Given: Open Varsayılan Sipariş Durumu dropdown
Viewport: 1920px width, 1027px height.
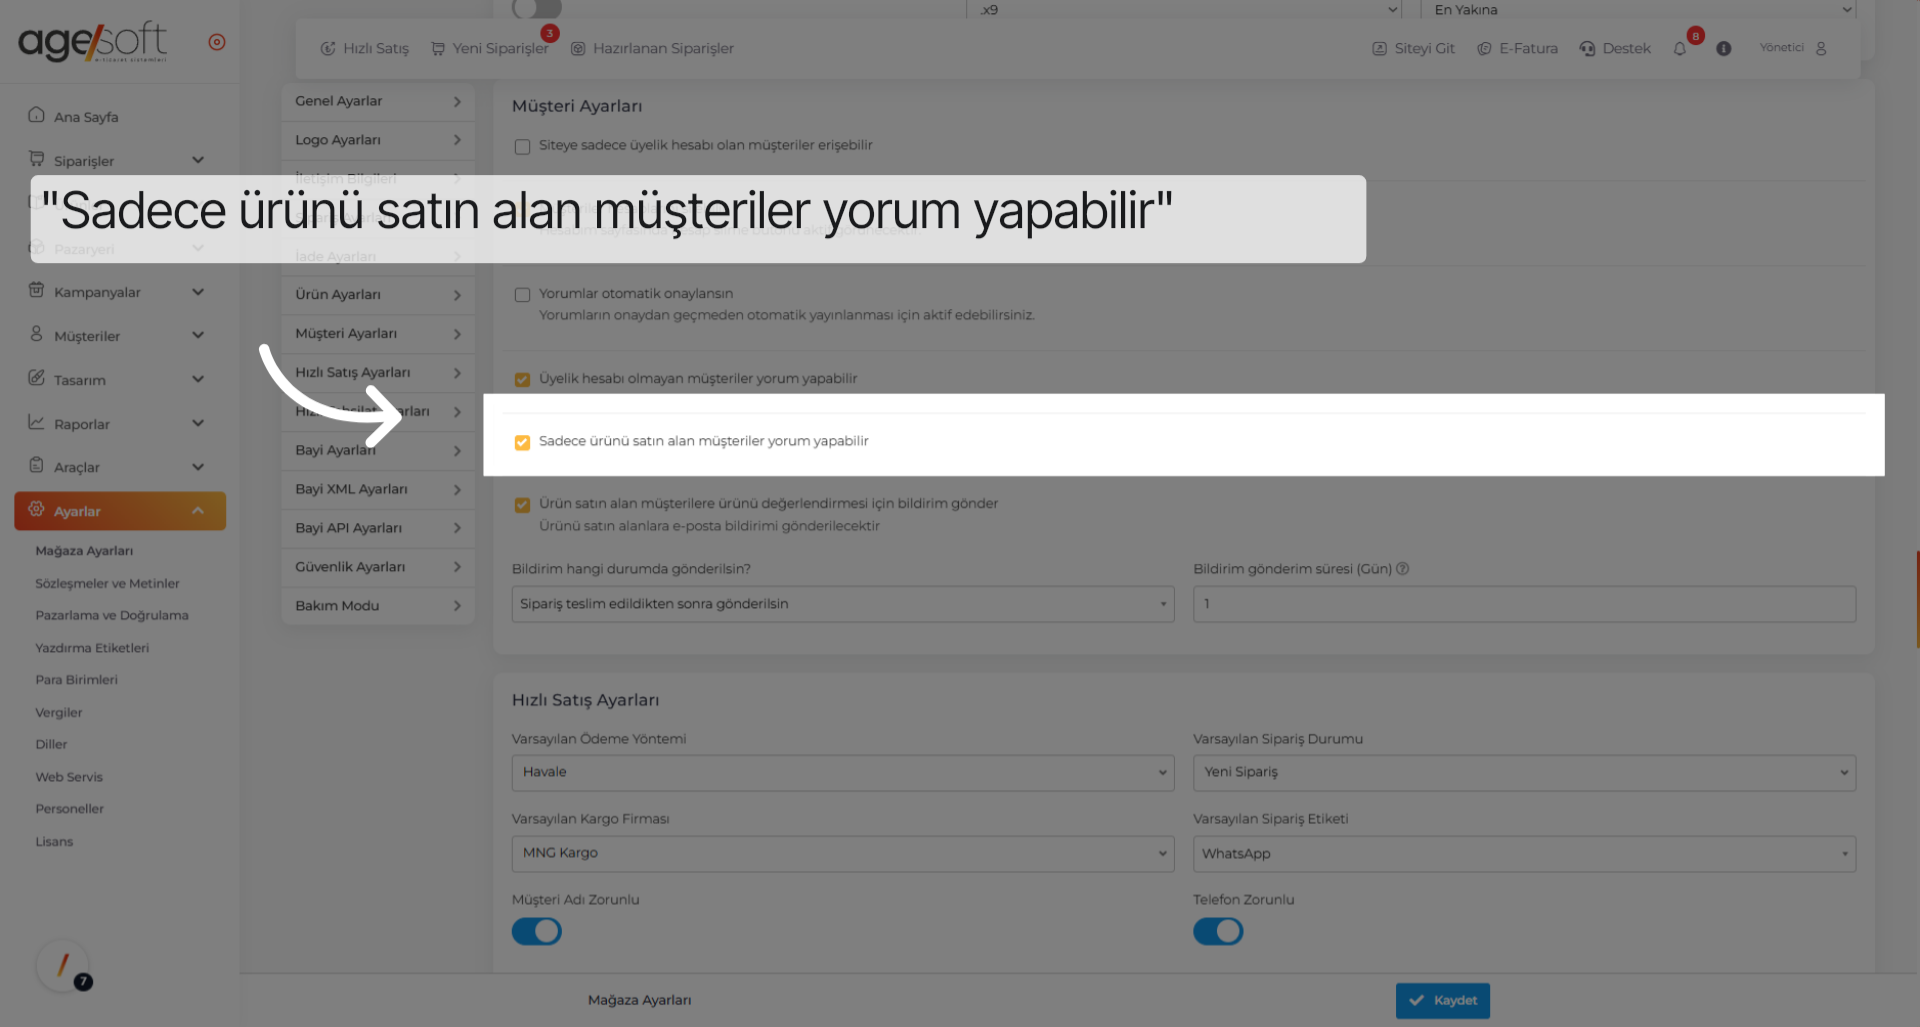Looking at the screenshot, I should click(1524, 772).
